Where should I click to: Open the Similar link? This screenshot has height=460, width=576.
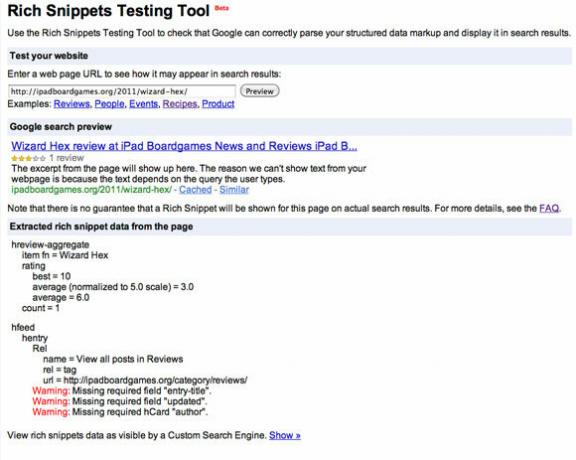click(234, 190)
